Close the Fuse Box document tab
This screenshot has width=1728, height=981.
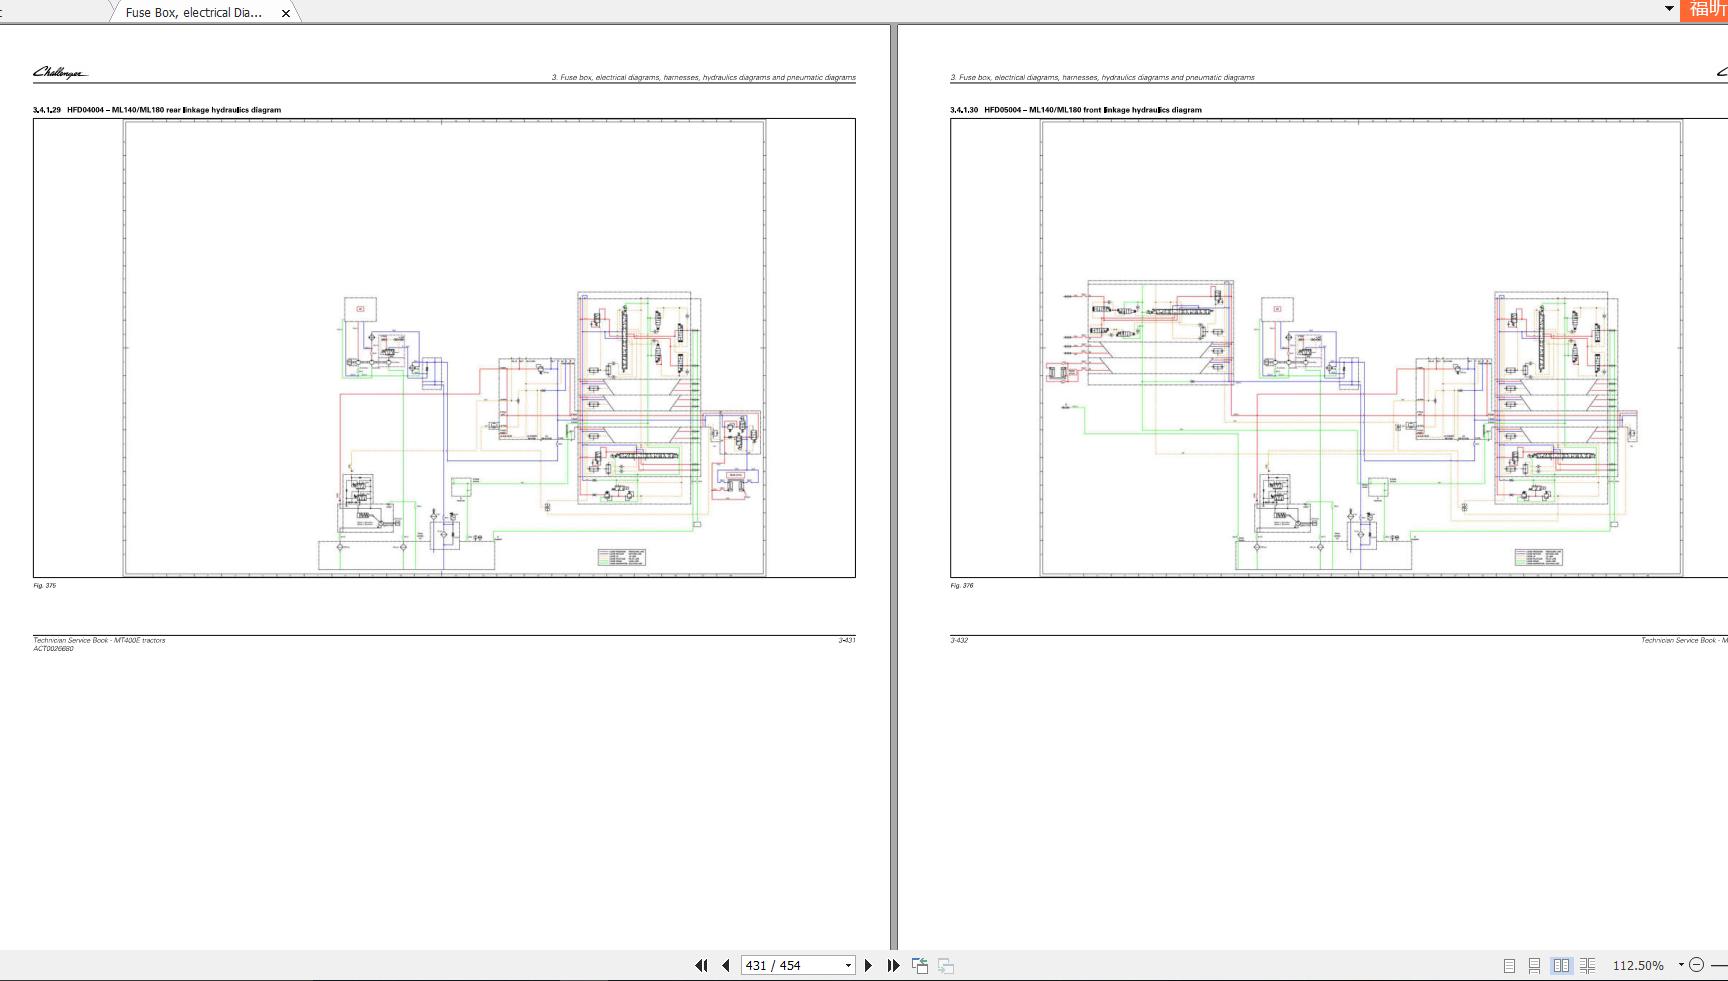coord(286,13)
